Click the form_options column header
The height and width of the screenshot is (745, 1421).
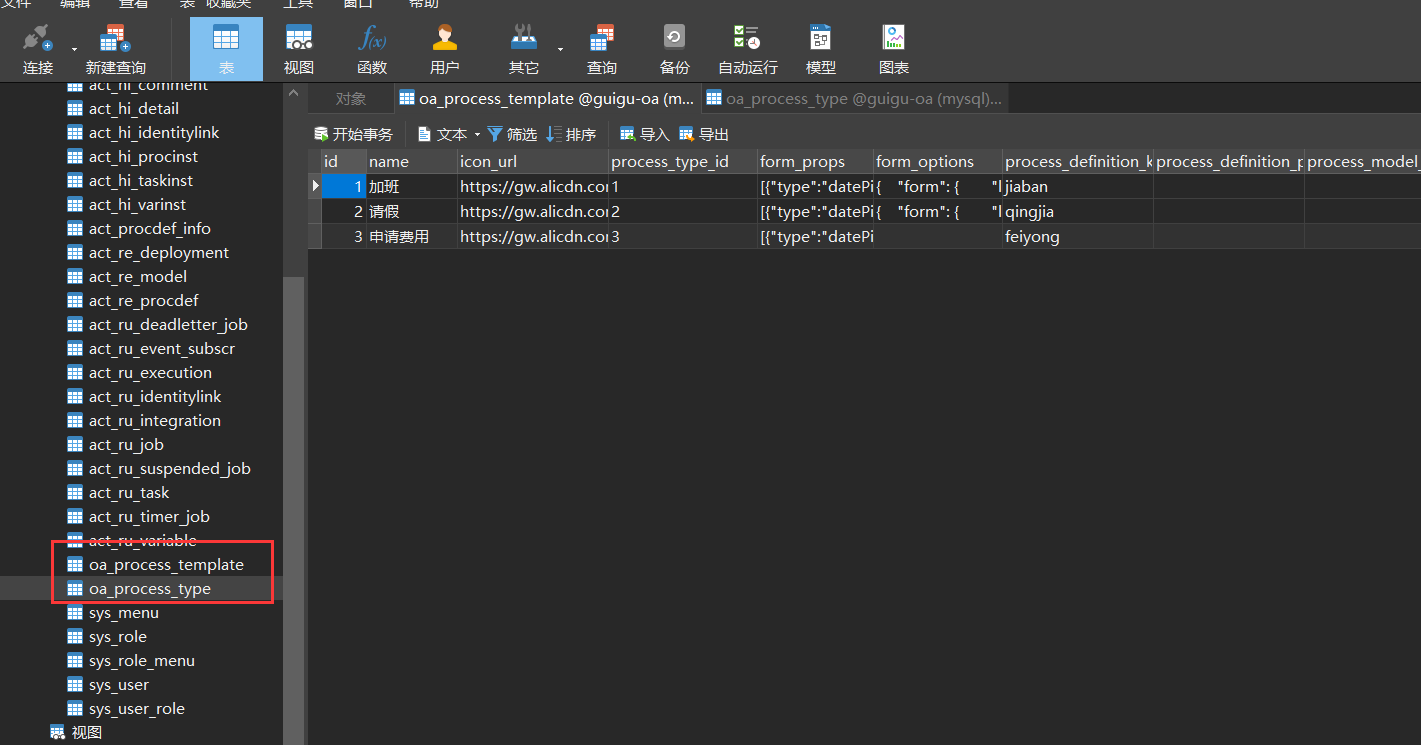click(x=938, y=161)
